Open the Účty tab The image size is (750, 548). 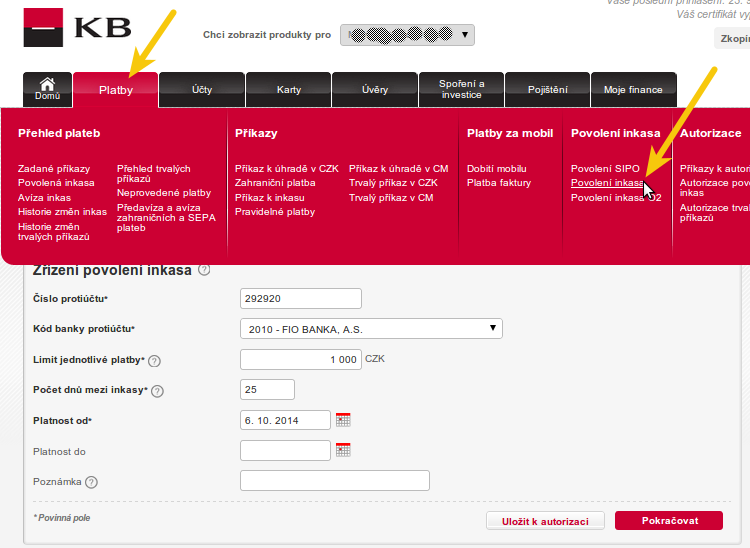pos(201,90)
